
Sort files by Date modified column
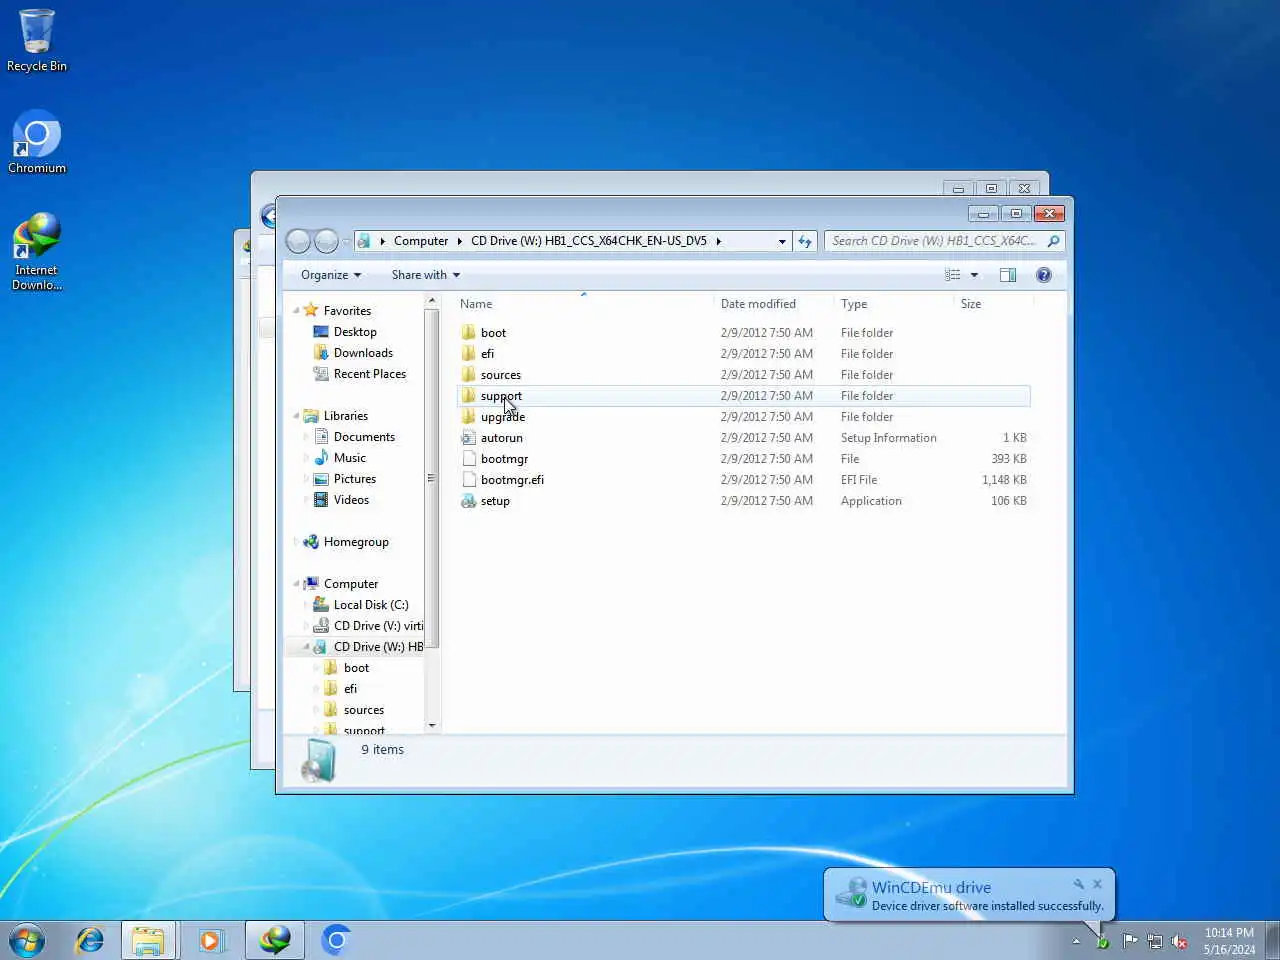click(775, 304)
